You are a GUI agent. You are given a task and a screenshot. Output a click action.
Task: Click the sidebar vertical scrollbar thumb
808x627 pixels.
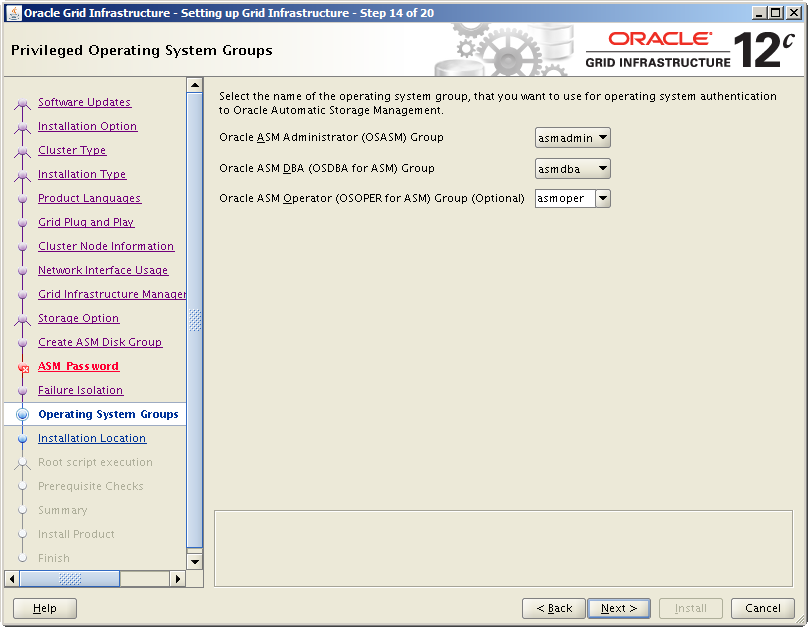(195, 320)
